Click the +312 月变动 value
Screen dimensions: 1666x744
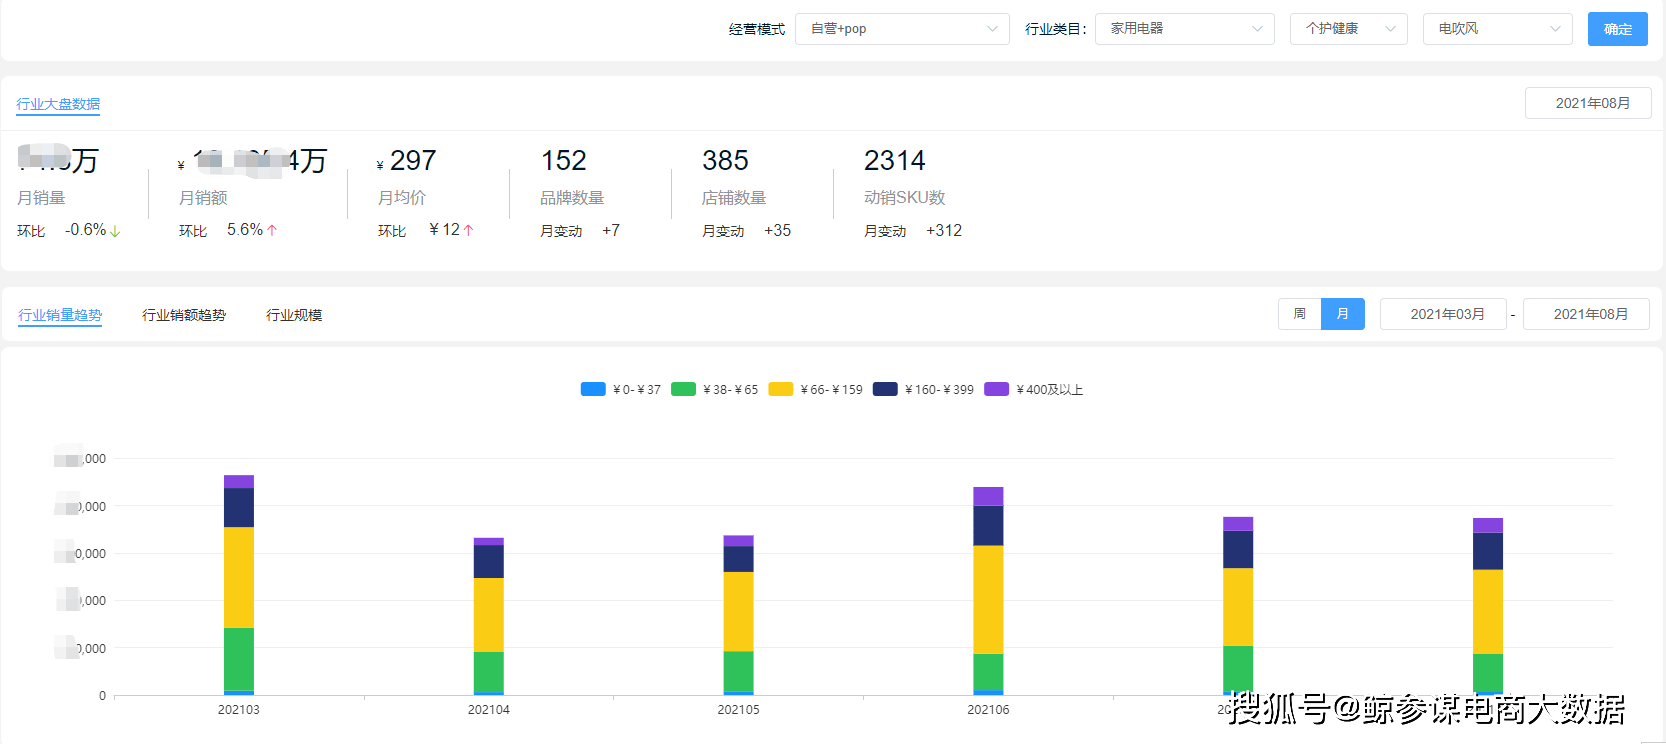944,231
